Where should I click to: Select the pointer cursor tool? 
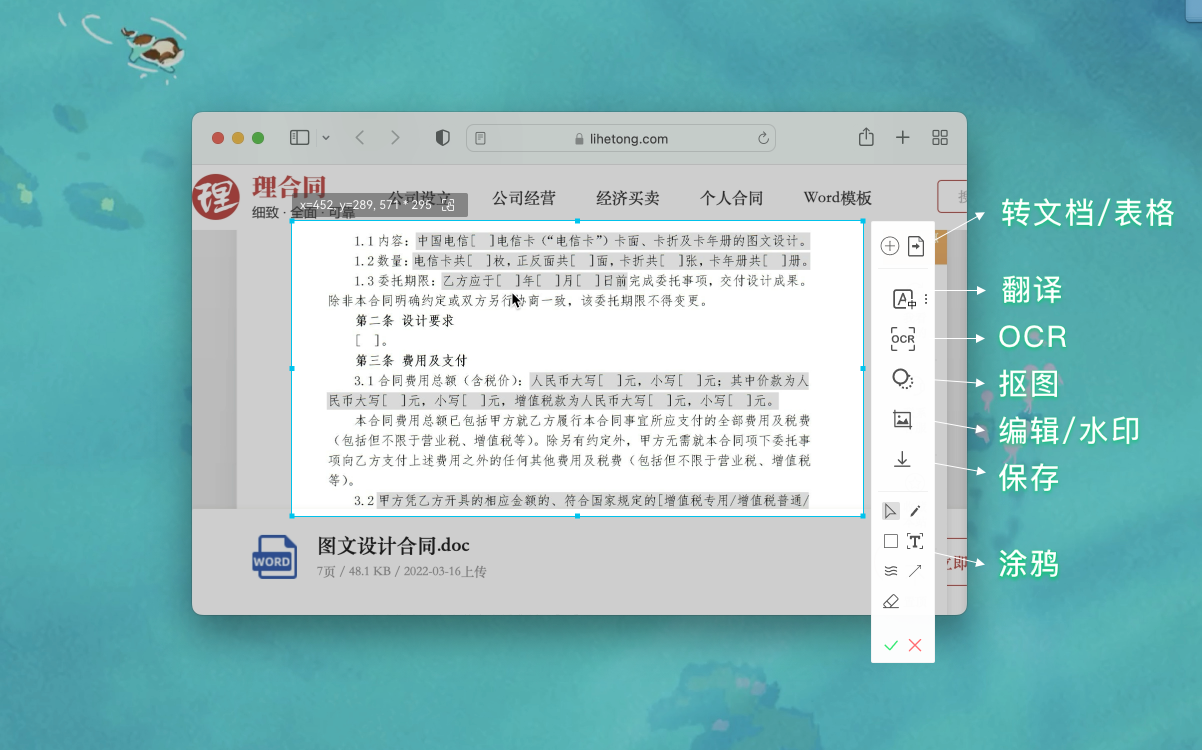(x=891, y=511)
